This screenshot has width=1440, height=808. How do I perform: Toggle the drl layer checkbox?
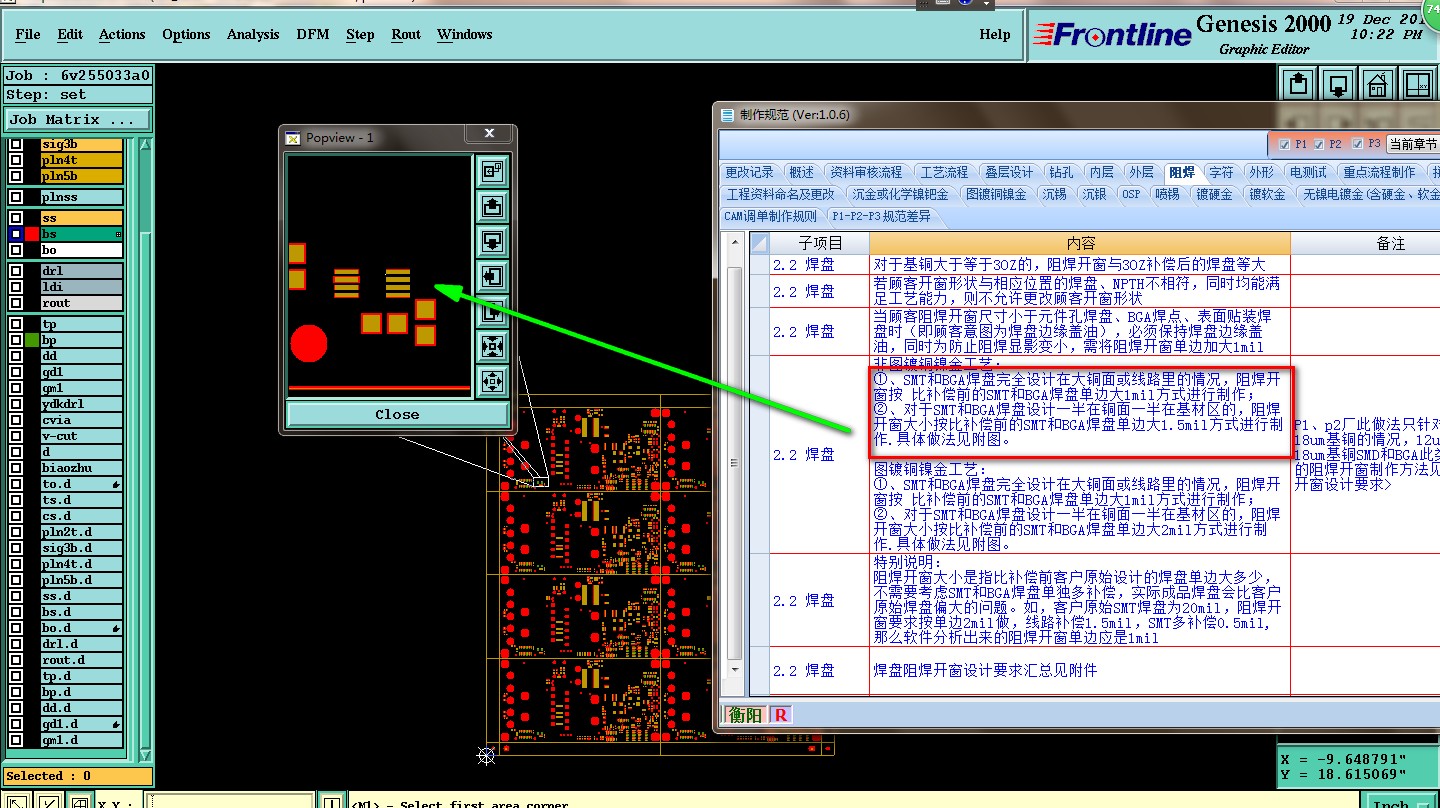point(16,271)
